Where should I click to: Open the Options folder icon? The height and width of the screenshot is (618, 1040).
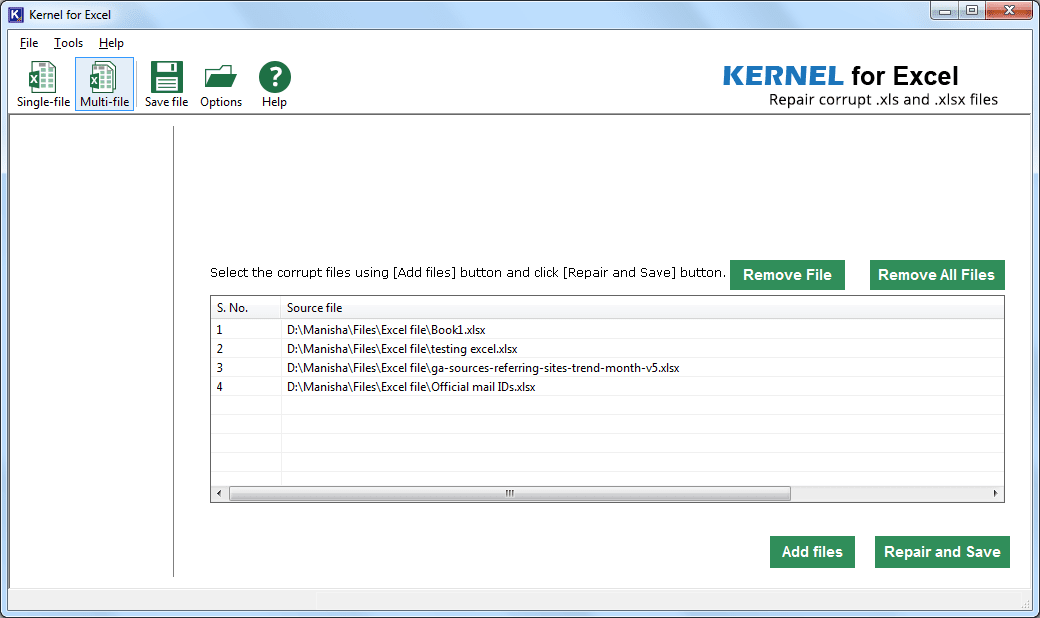(x=221, y=84)
